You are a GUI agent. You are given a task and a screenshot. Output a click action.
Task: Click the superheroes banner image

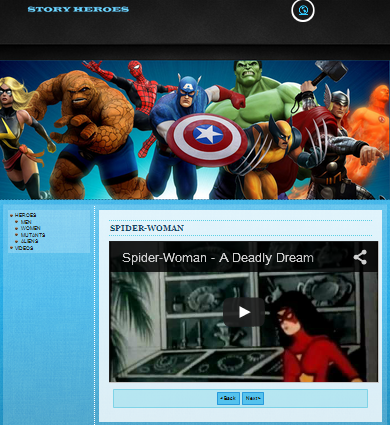coord(195,130)
